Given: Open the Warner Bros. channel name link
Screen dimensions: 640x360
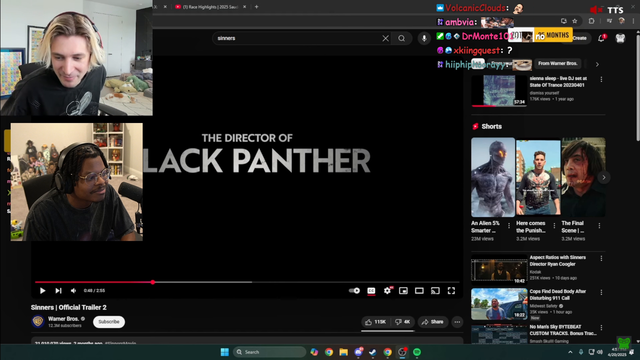Looking at the screenshot, I should 63,319.
